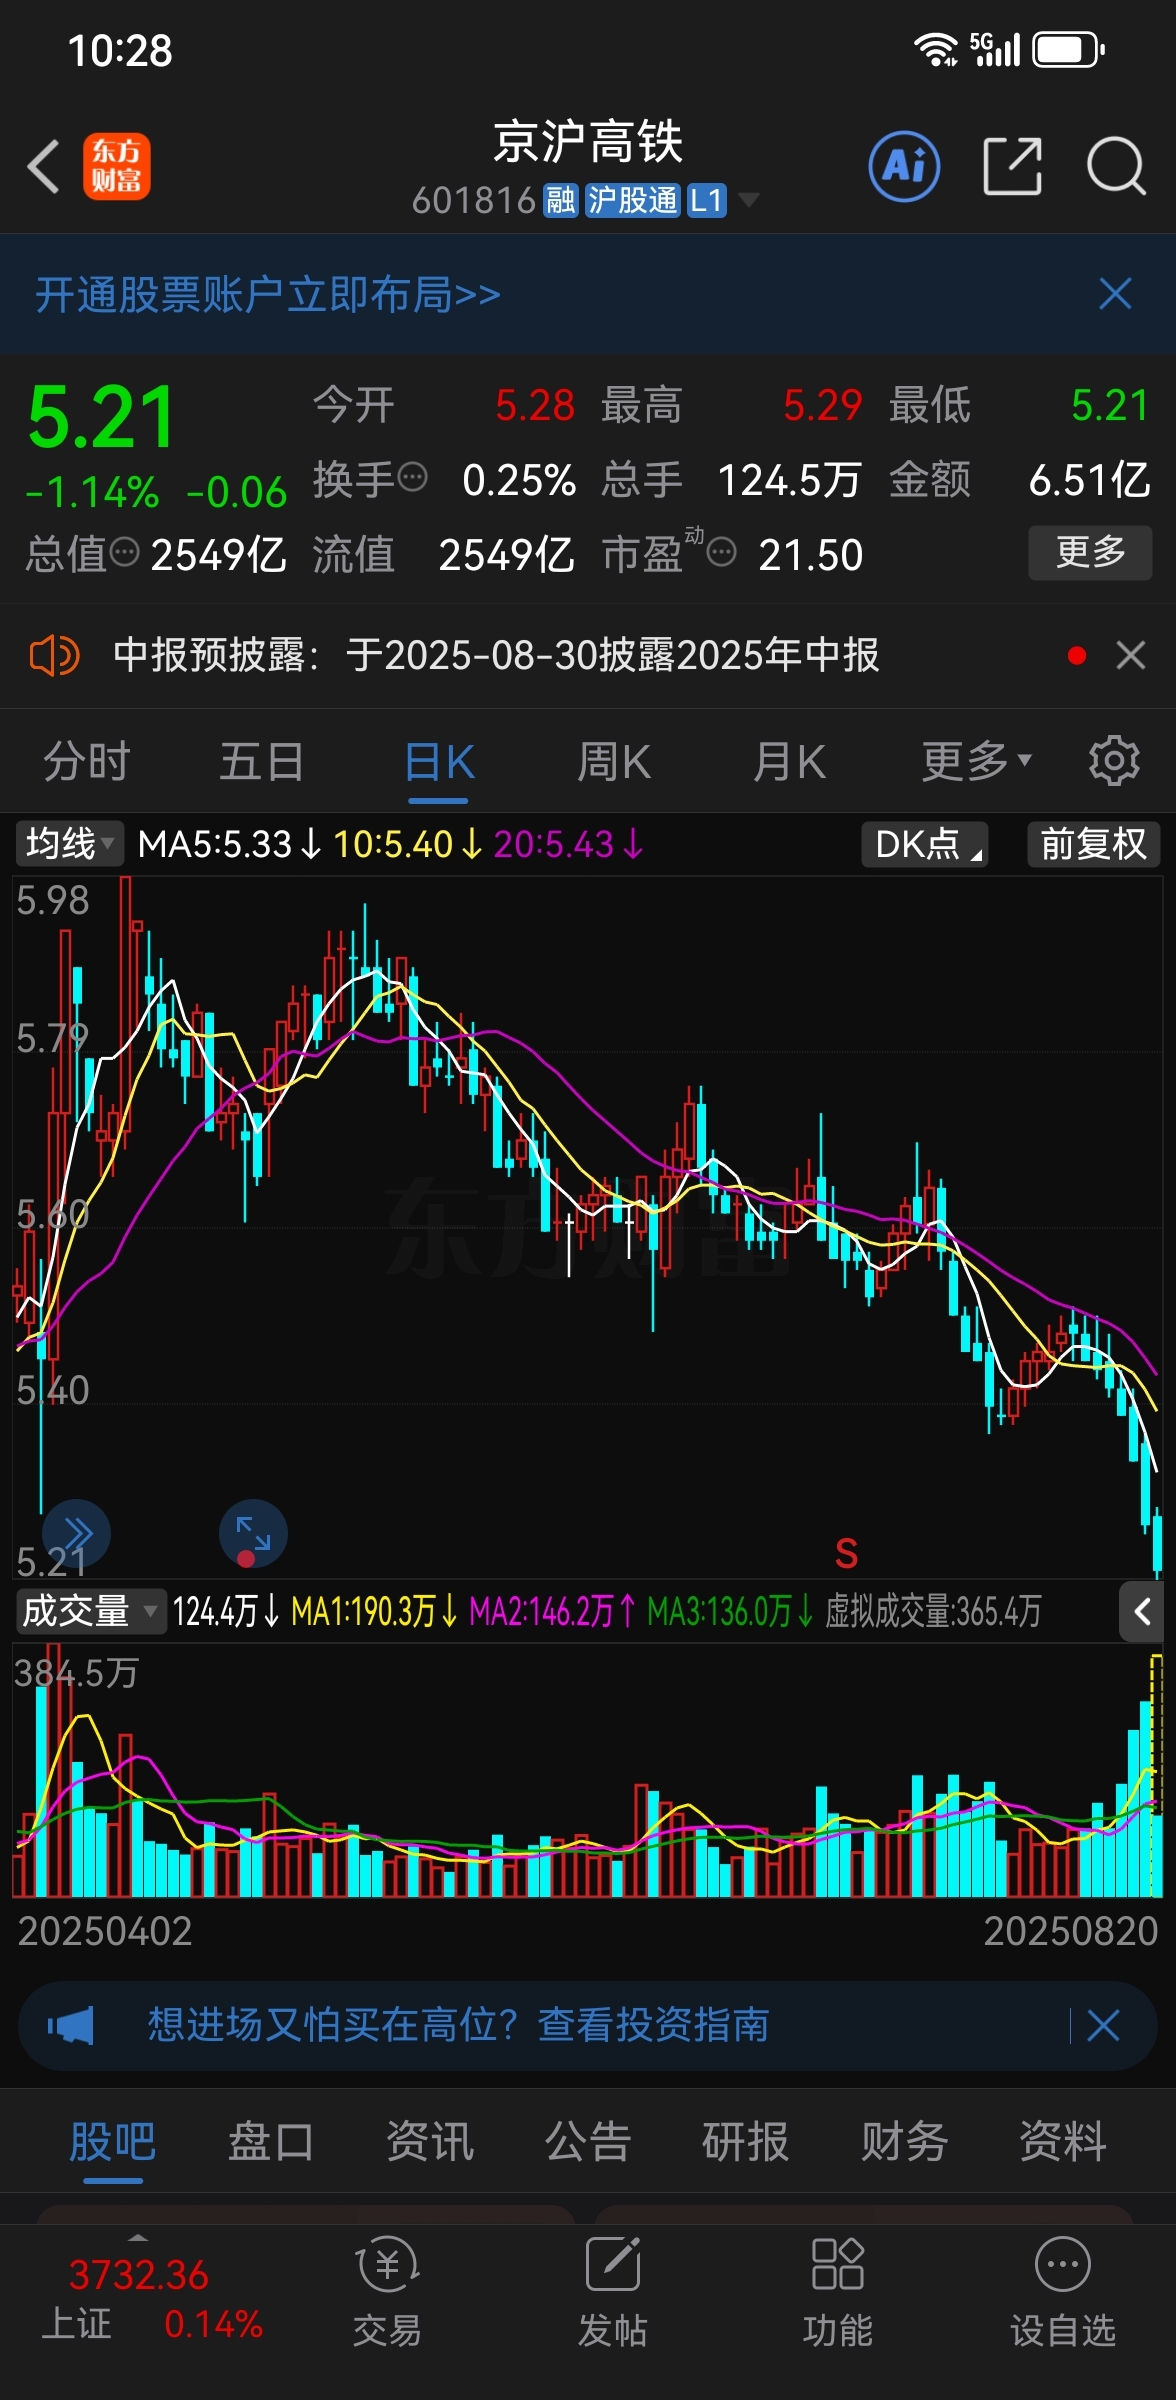Image resolution: width=1176 pixels, height=2400 pixels.
Task: Tap the 融 margin badge
Action: (x=560, y=200)
